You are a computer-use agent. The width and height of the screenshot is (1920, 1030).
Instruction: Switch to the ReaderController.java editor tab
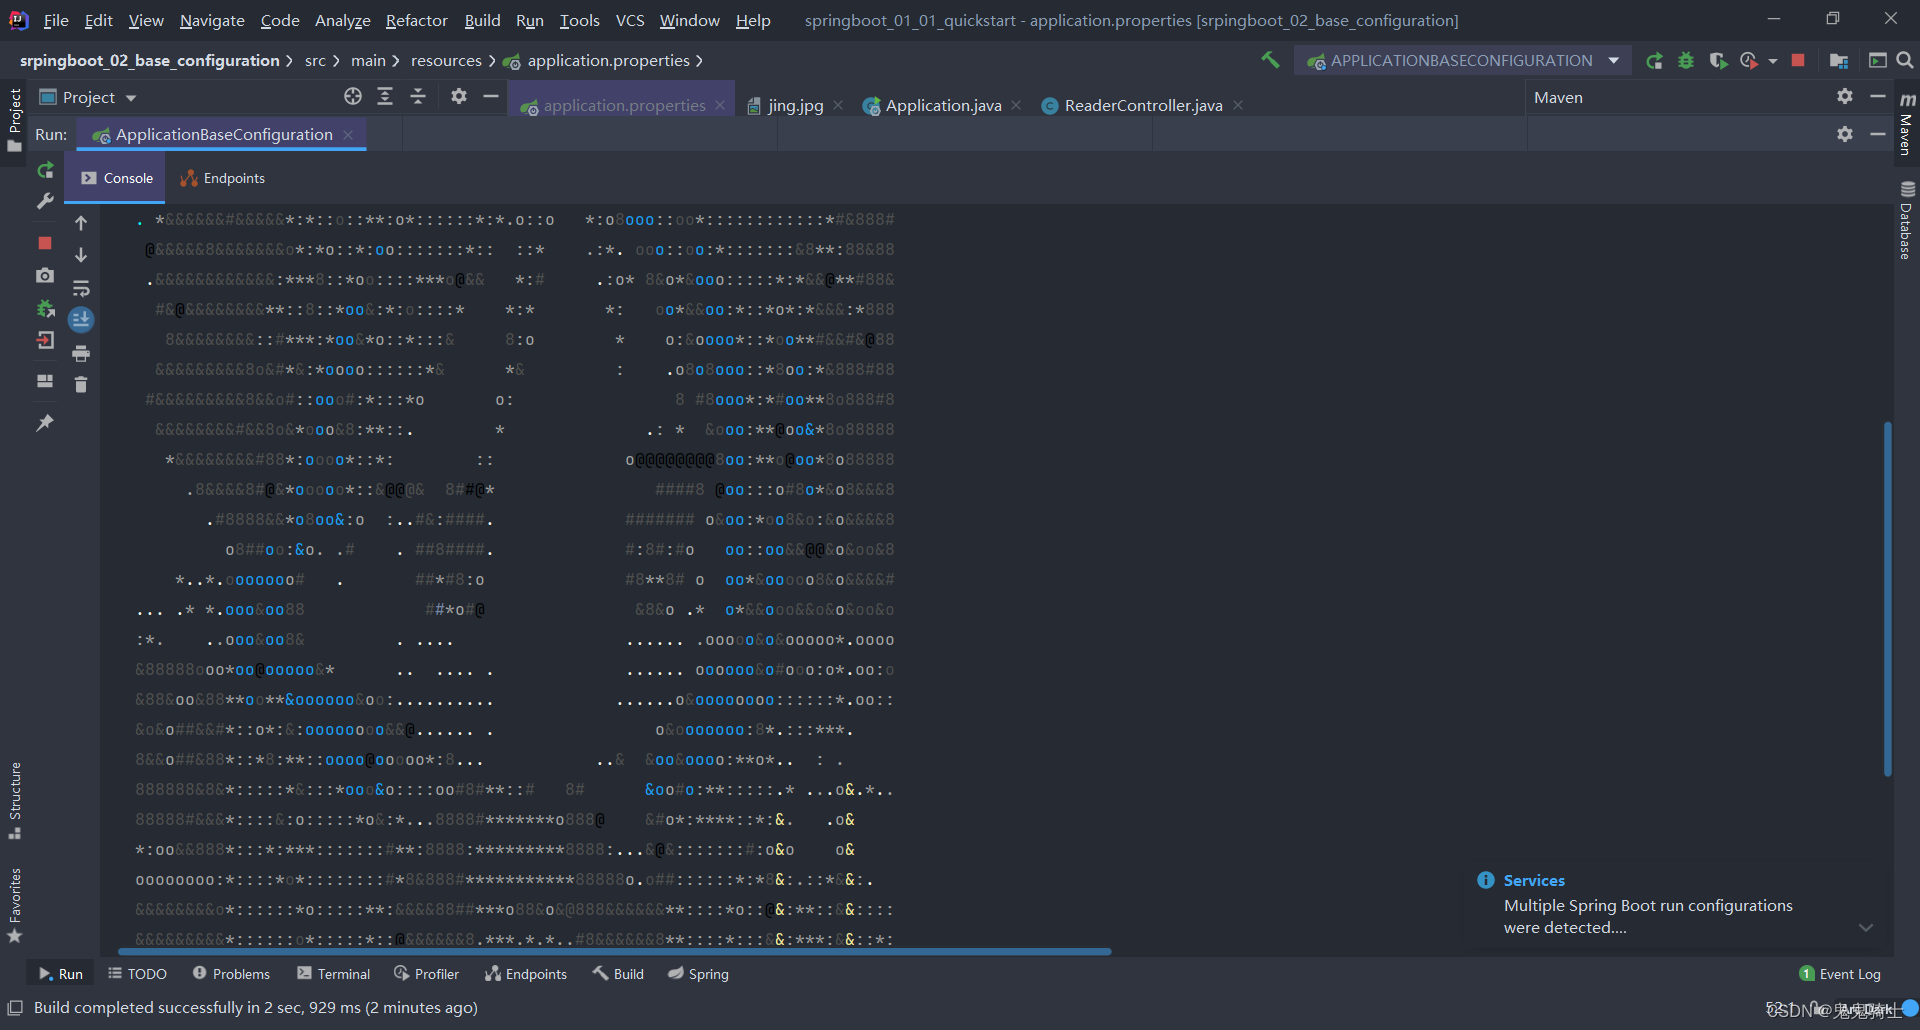[x=1143, y=105]
